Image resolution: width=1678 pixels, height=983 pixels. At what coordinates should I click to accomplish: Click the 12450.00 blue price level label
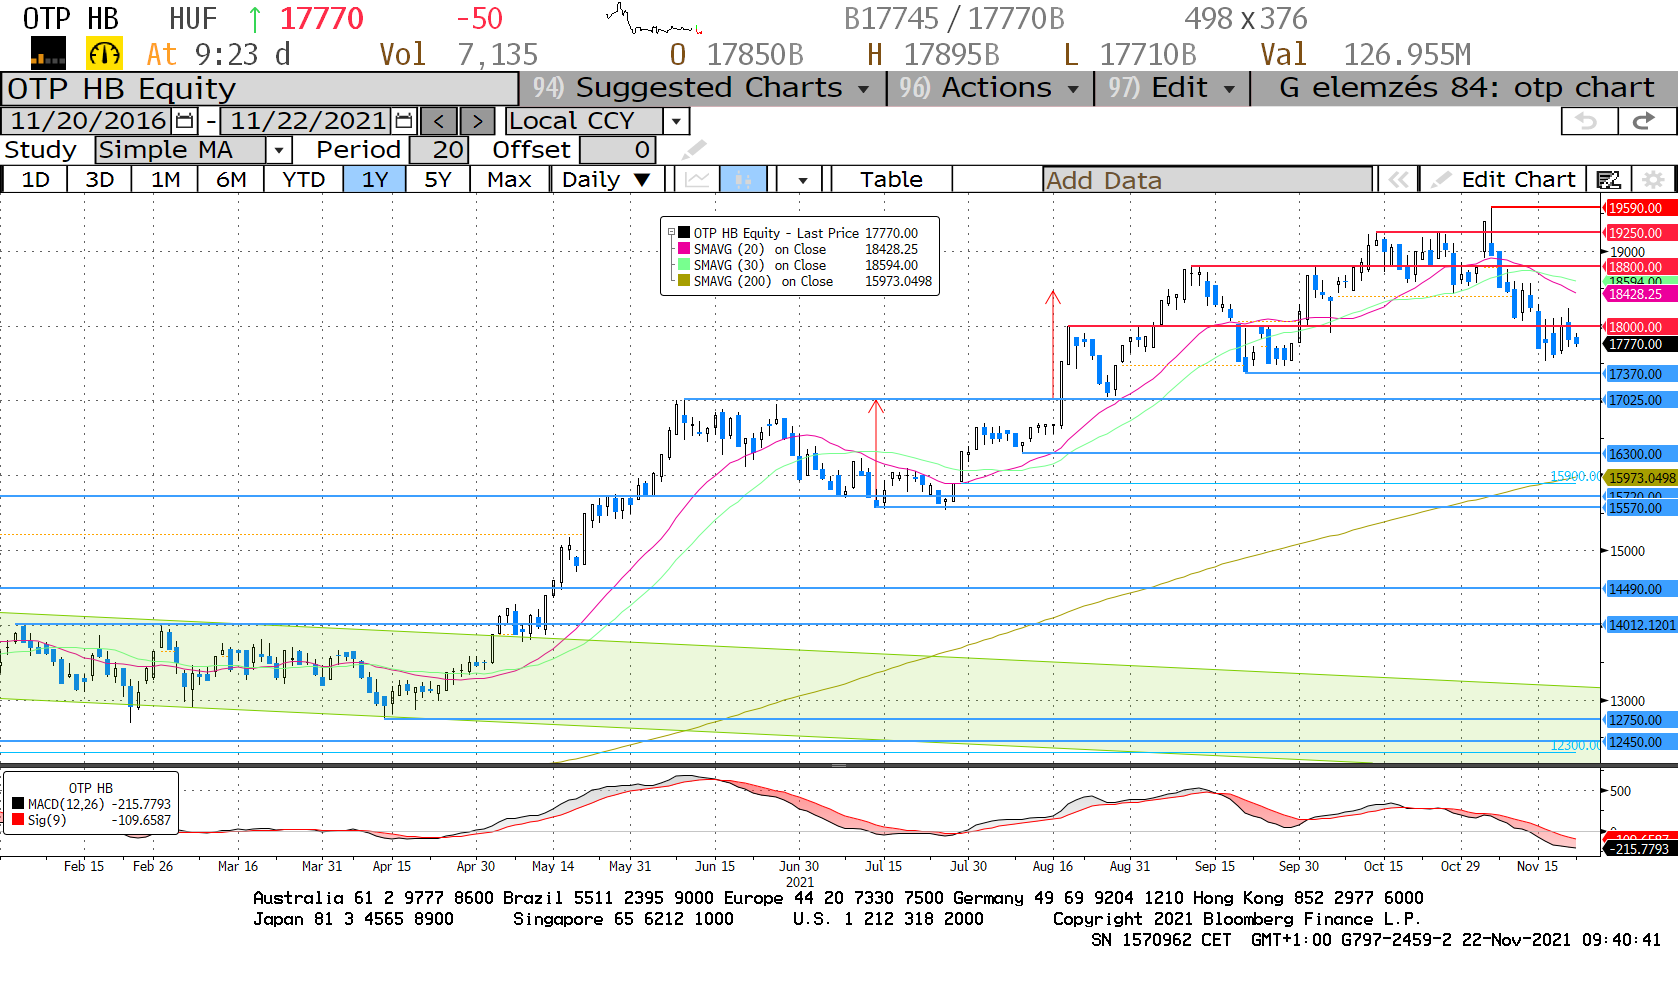(1640, 742)
